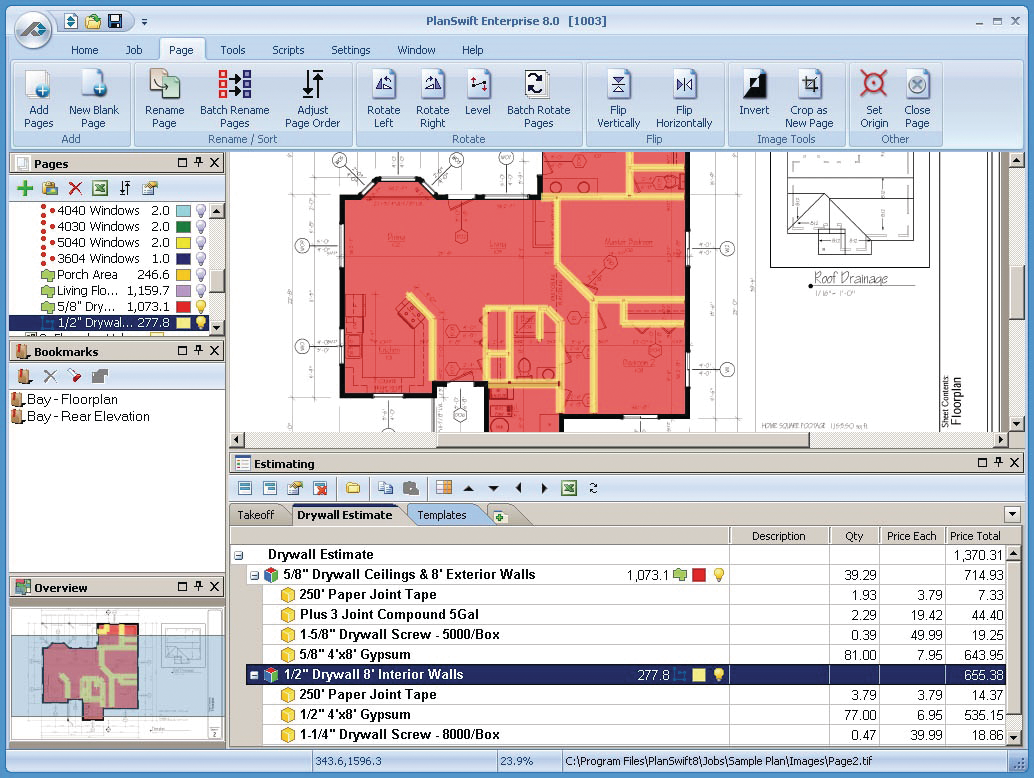Click the plan view horizontal scrollbar
This screenshot has width=1034, height=778.
(x=623, y=439)
